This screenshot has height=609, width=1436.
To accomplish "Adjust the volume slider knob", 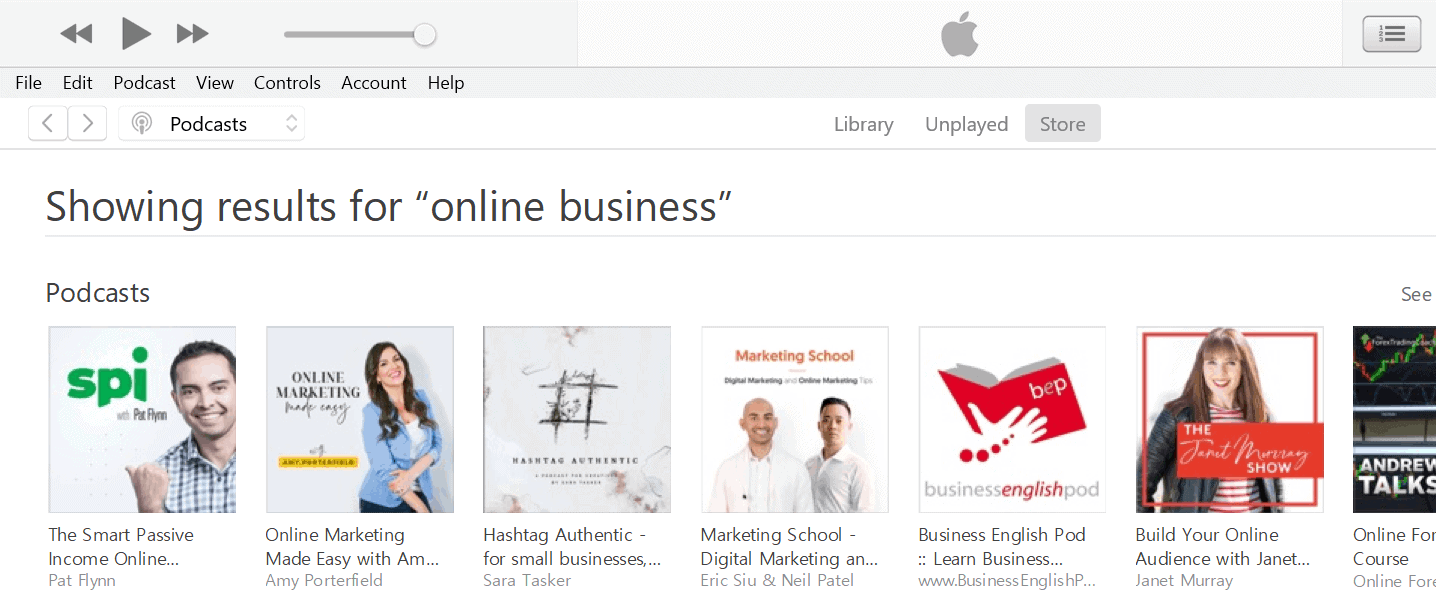I will pyautogui.click(x=425, y=35).
